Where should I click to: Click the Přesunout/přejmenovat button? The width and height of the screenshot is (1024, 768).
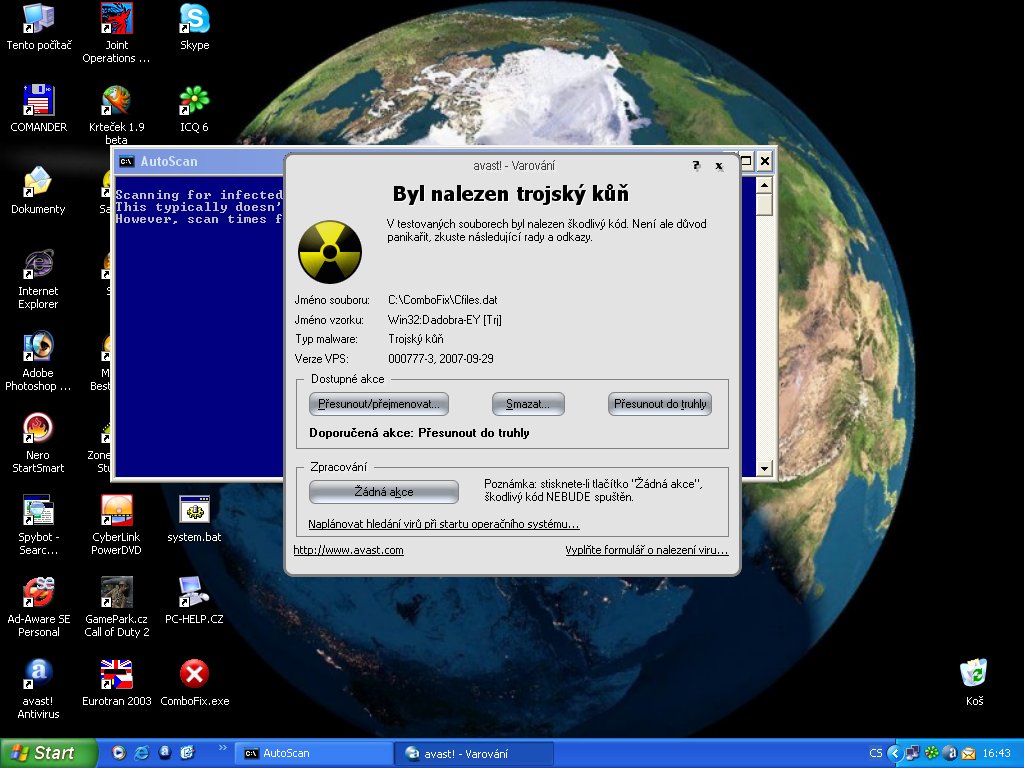[x=379, y=404]
